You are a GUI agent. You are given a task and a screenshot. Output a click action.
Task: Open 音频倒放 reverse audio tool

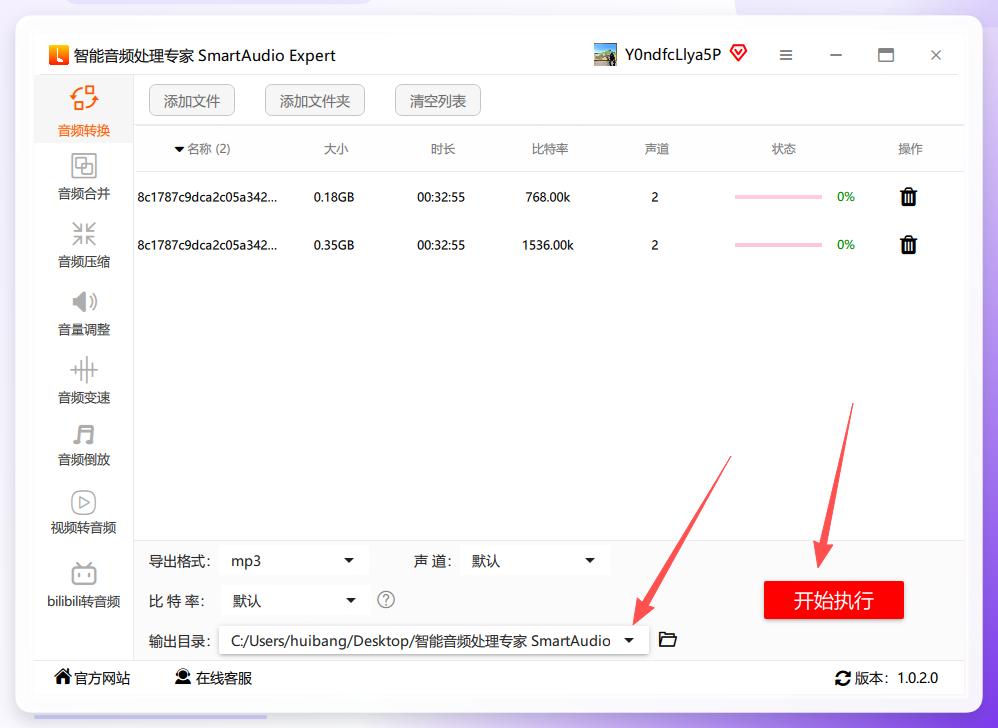83,445
